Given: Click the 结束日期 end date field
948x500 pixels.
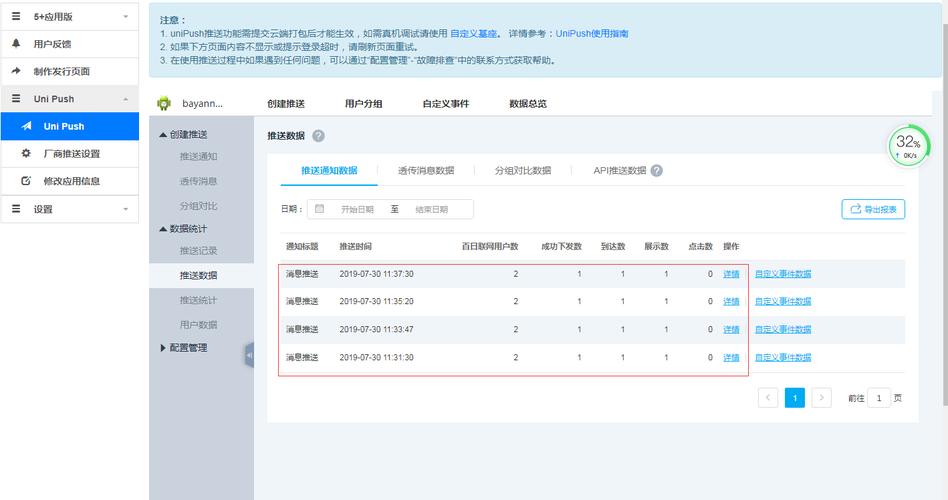Looking at the screenshot, I should 432,209.
